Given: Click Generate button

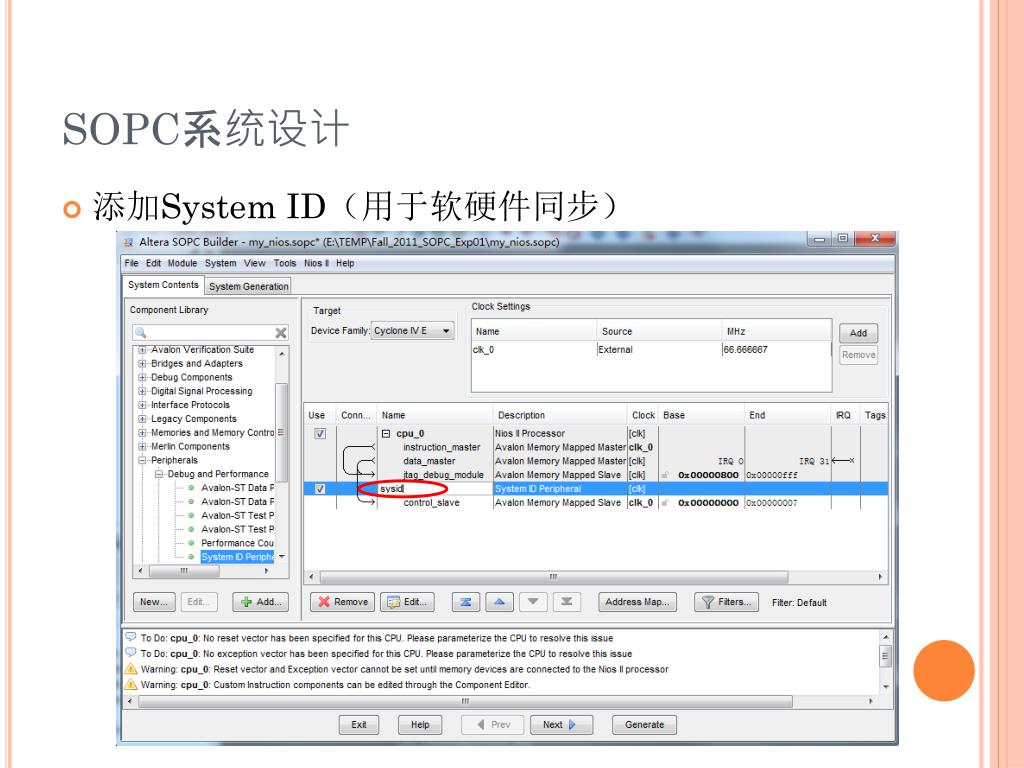Looking at the screenshot, I should coord(645,725).
